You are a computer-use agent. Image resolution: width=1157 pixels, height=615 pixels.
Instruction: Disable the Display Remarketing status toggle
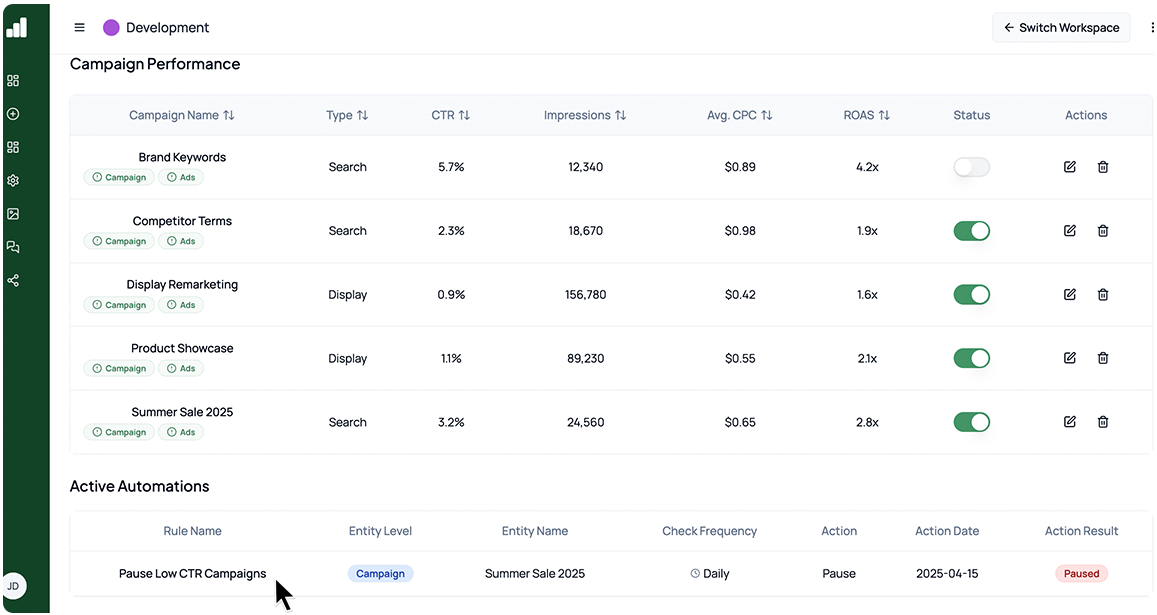tap(971, 295)
